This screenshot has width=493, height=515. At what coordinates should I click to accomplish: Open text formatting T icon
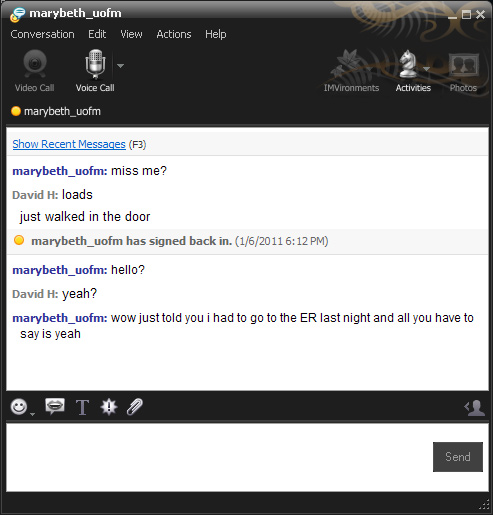[x=82, y=407]
